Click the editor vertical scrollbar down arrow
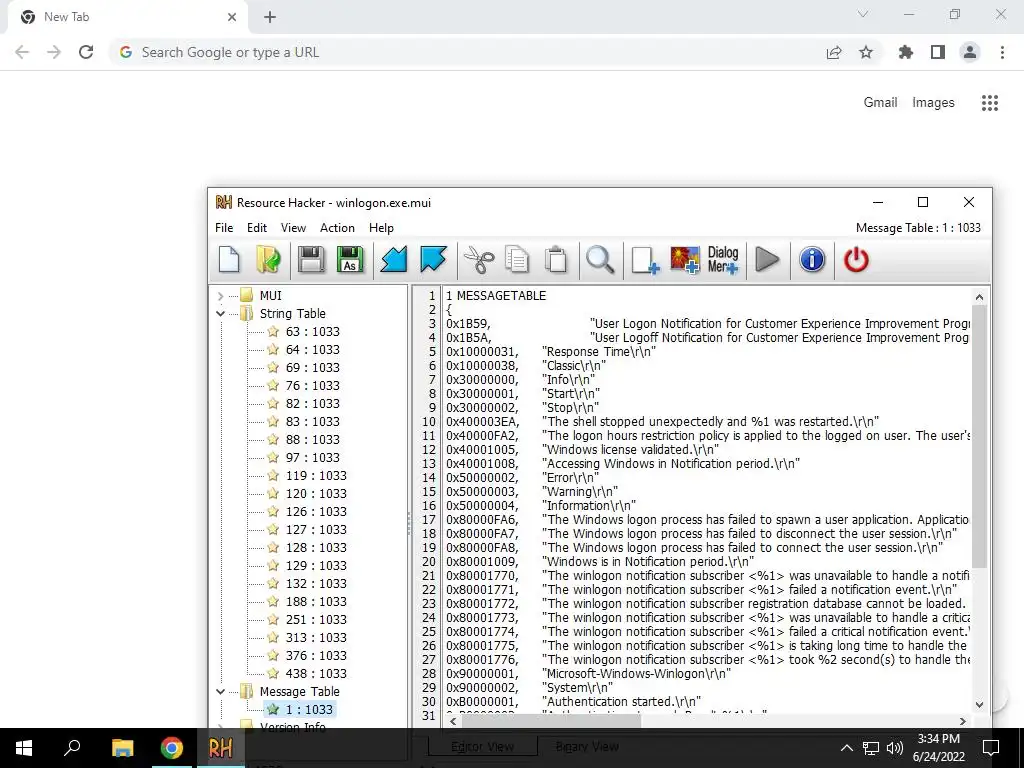 (979, 705)
